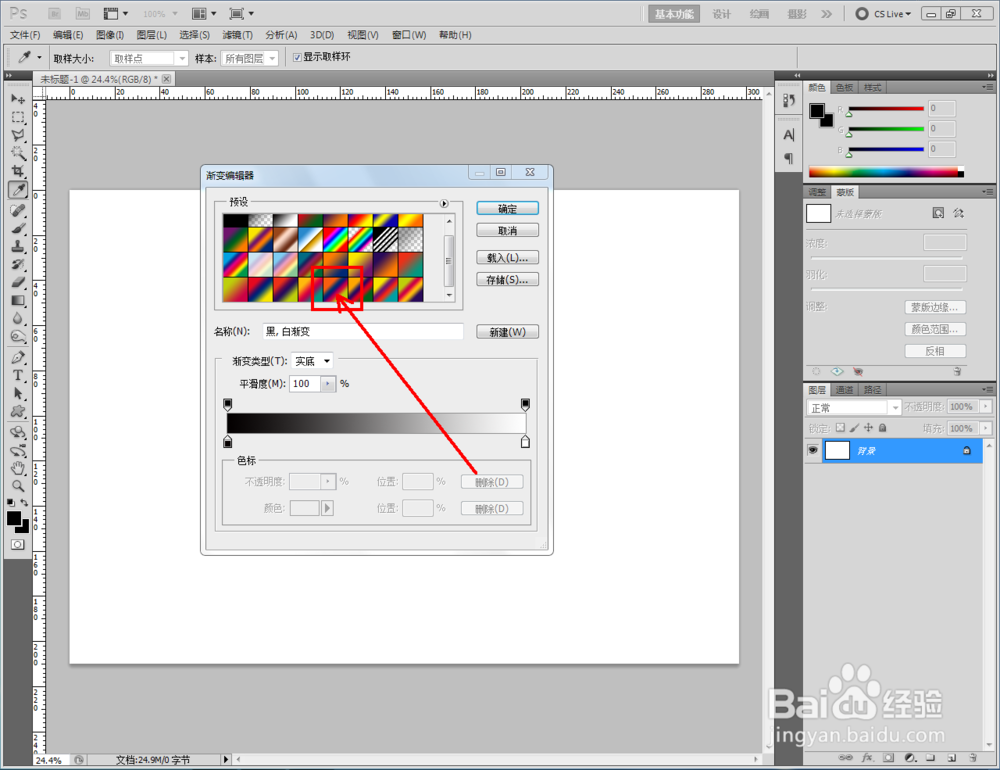This screenshot has width=1000, height=770.
Task: Select the Horizontal Type tool
Action: [x=18, y=375]
